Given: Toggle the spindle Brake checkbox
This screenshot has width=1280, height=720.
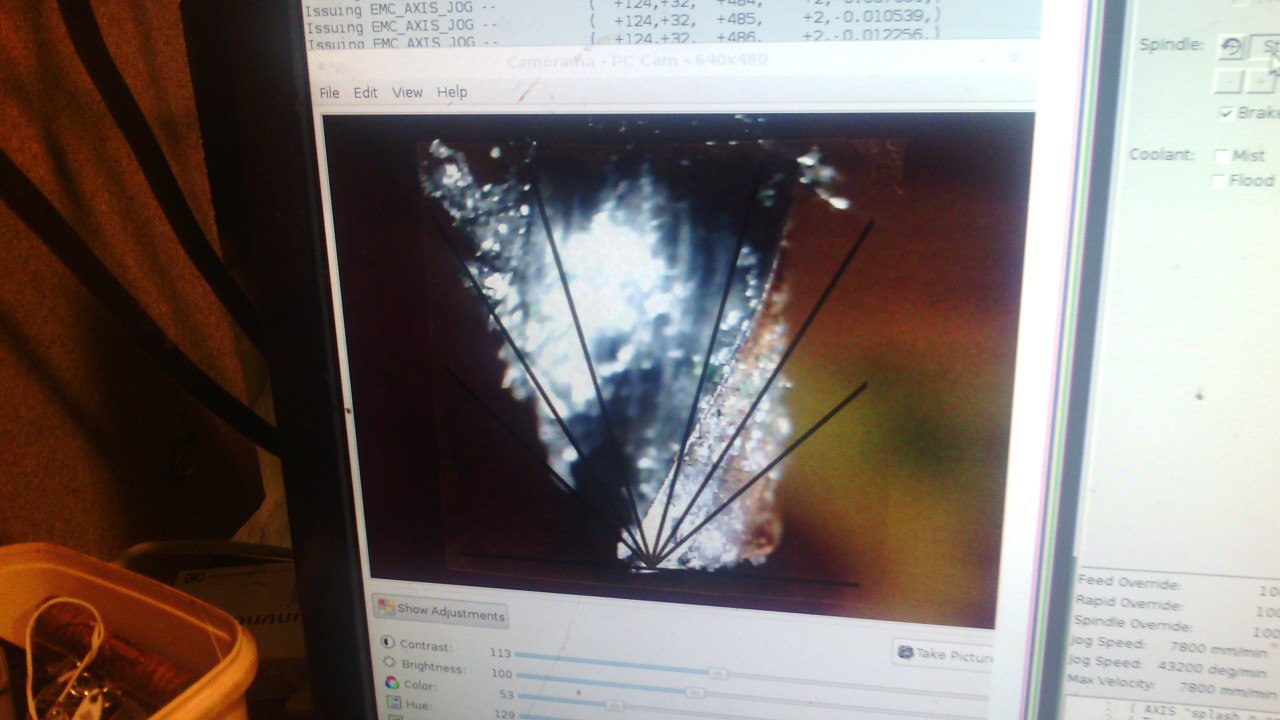Looking at the screenshot, I should point(1227,113).
